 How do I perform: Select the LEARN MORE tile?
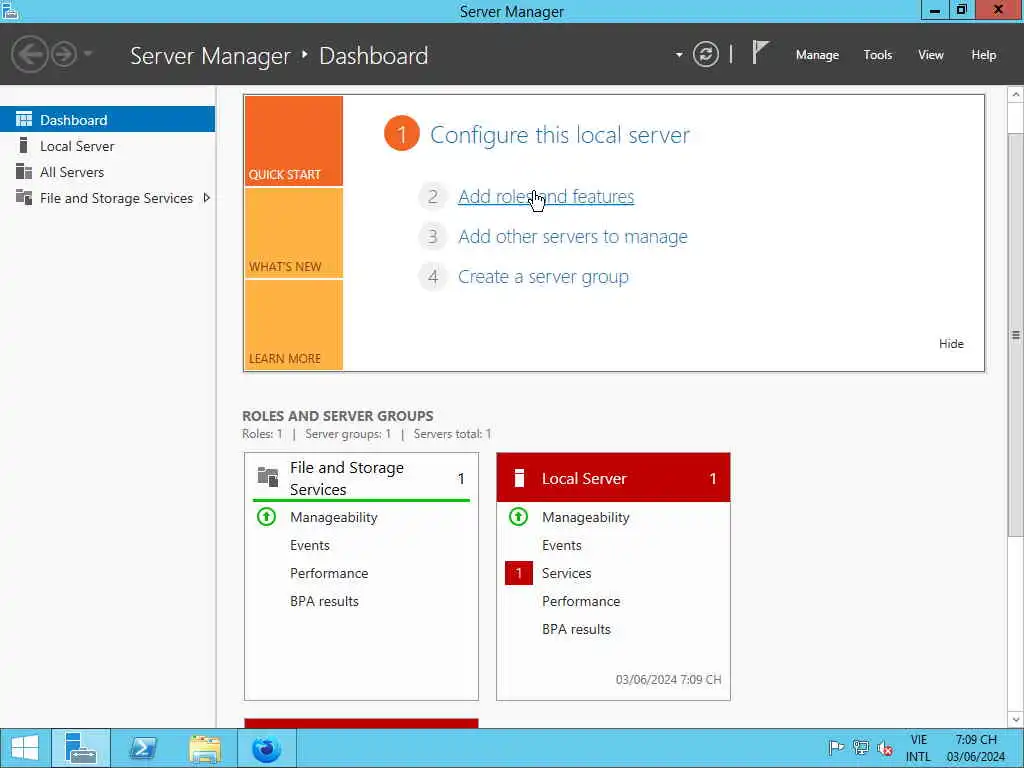(293, 325)
